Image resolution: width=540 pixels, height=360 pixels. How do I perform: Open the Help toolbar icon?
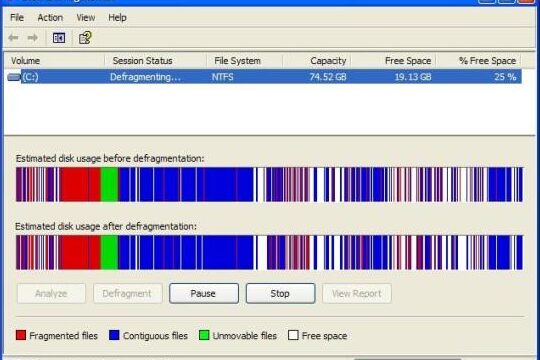point(85,38)
